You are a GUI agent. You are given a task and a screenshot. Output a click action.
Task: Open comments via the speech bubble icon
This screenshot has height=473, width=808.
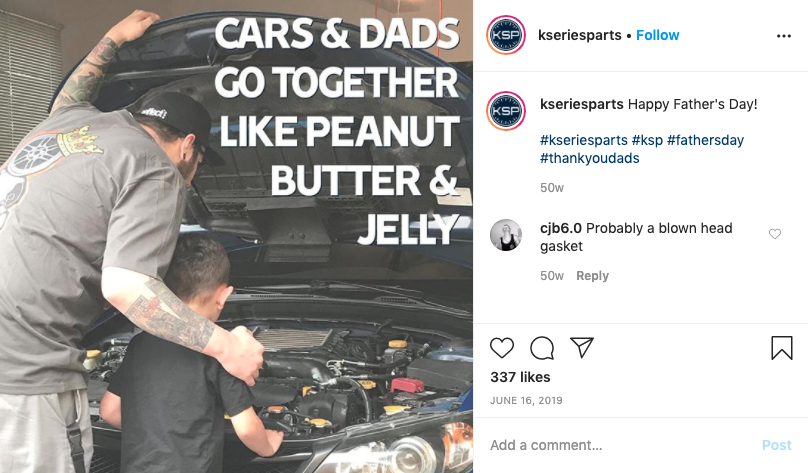[x=542, y=348]
